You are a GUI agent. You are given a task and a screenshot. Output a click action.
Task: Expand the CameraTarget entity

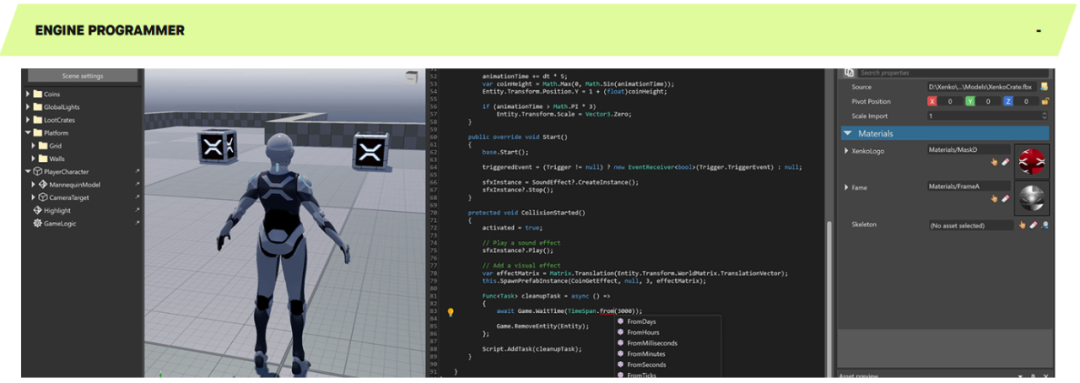tap(34, 197)
